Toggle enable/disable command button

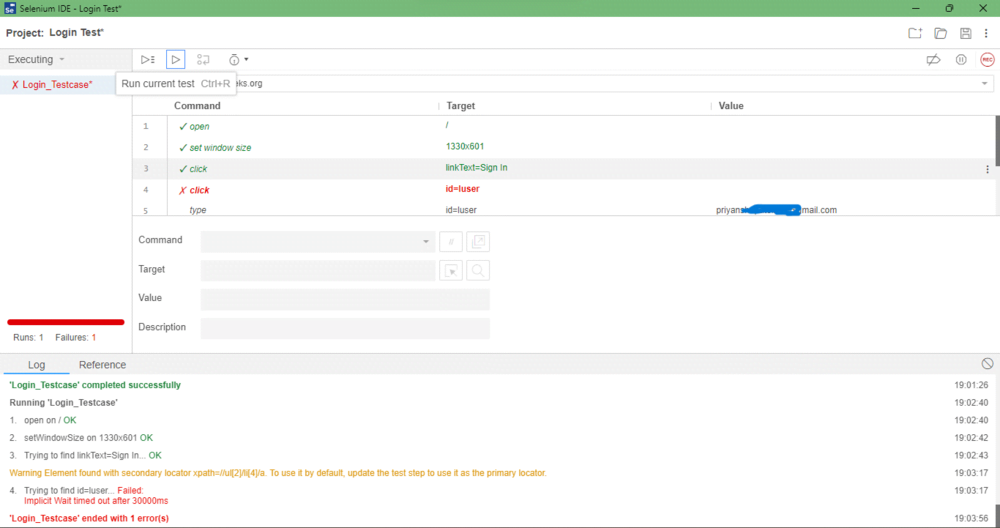tap(451, 241)
